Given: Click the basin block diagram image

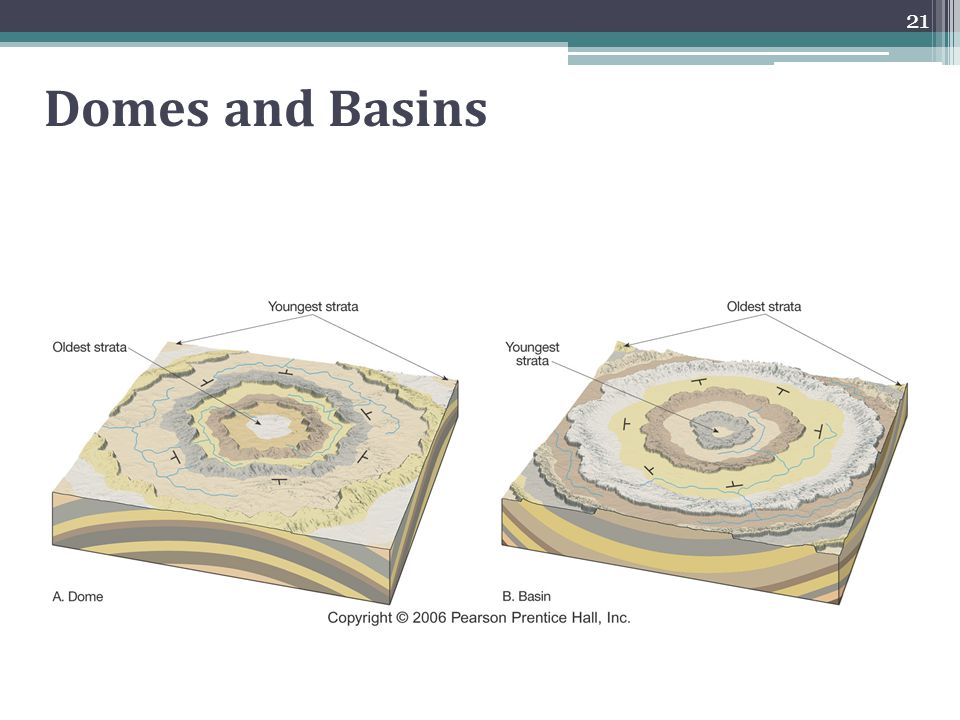Looking at the screenshot, I should coord(705,473).
